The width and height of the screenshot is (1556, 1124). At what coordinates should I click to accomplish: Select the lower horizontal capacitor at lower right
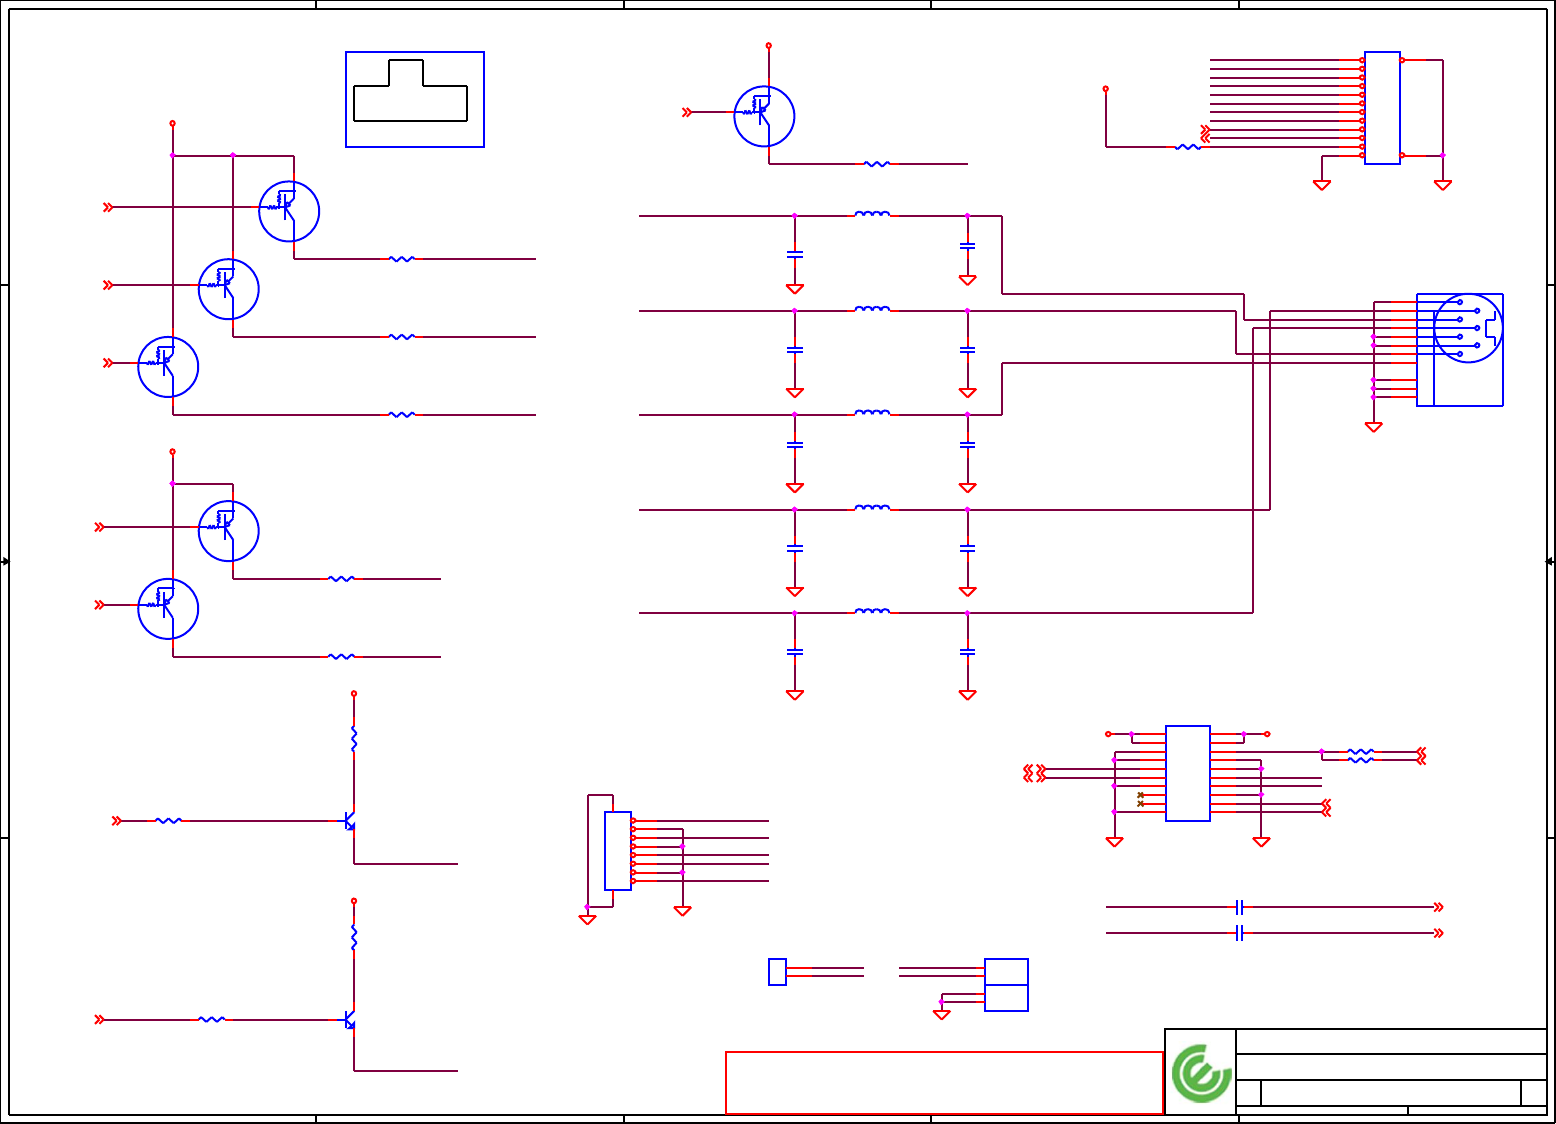pyautogui.click(x=1239, y=933)
